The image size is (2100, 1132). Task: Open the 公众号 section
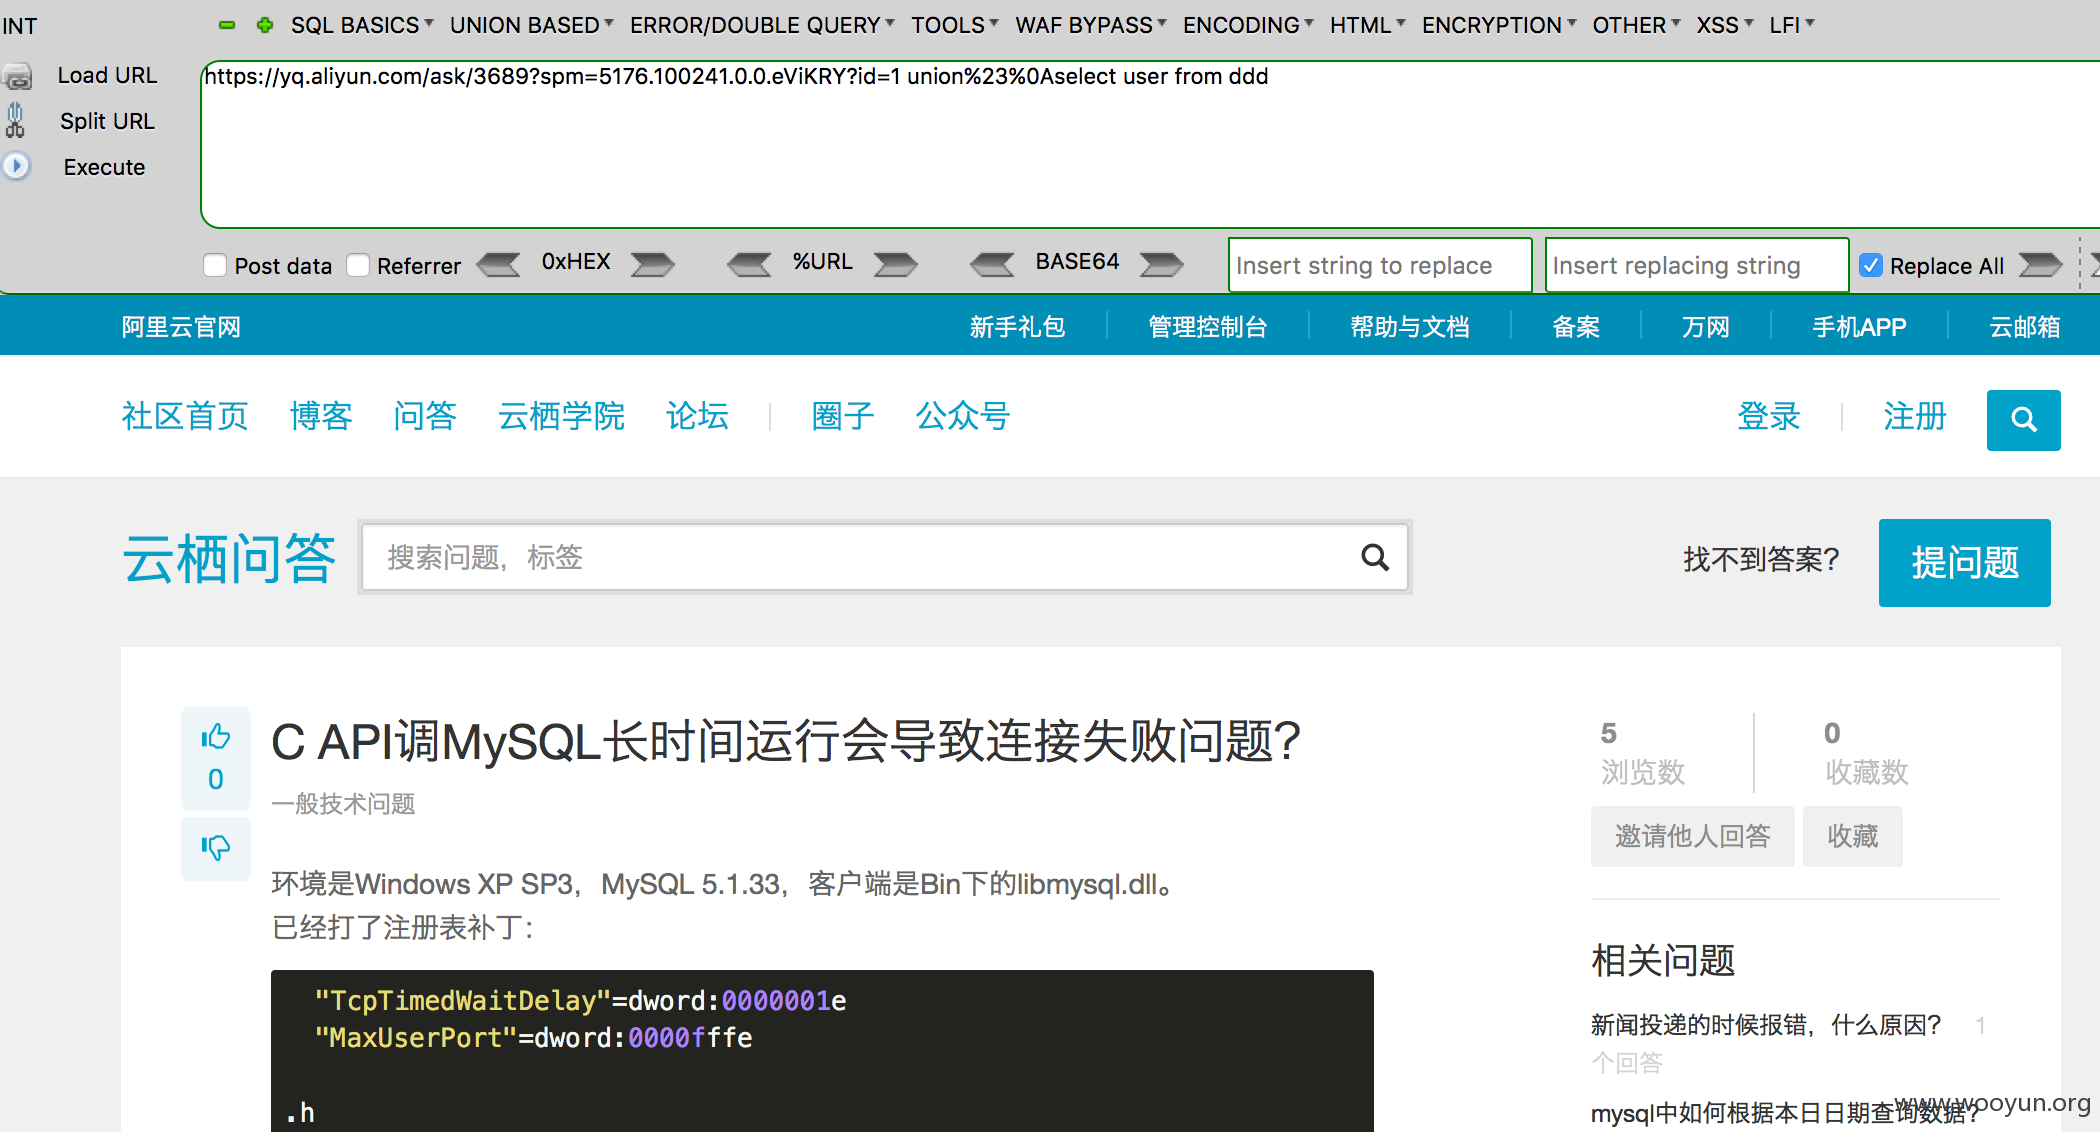point(963,416)
